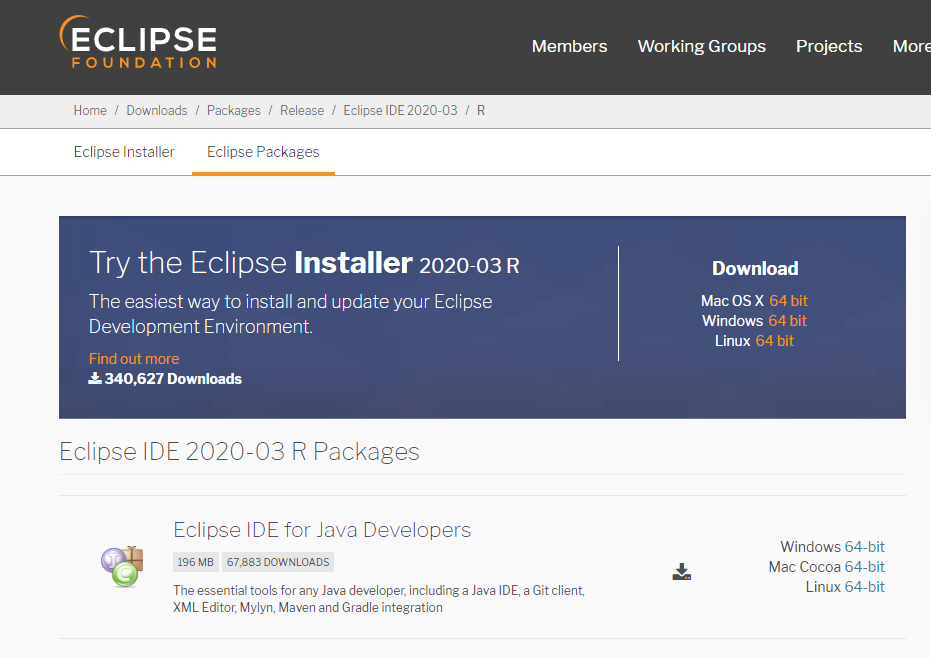Viewport: 931px width, 658px height.
Task: Open the More menu in header
Action: click(x=911, y=46)
